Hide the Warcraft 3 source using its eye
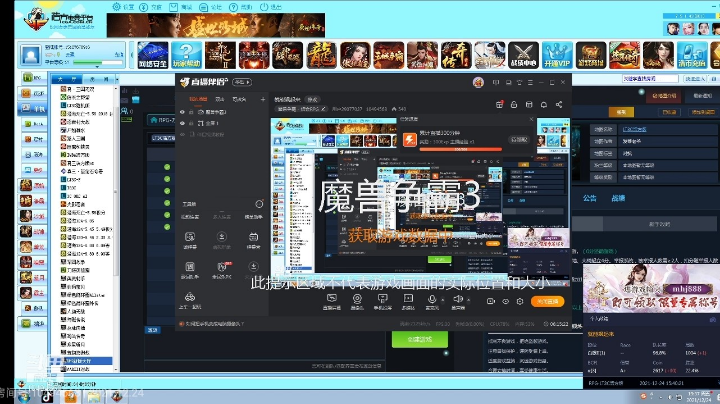 tap(182, 112)
